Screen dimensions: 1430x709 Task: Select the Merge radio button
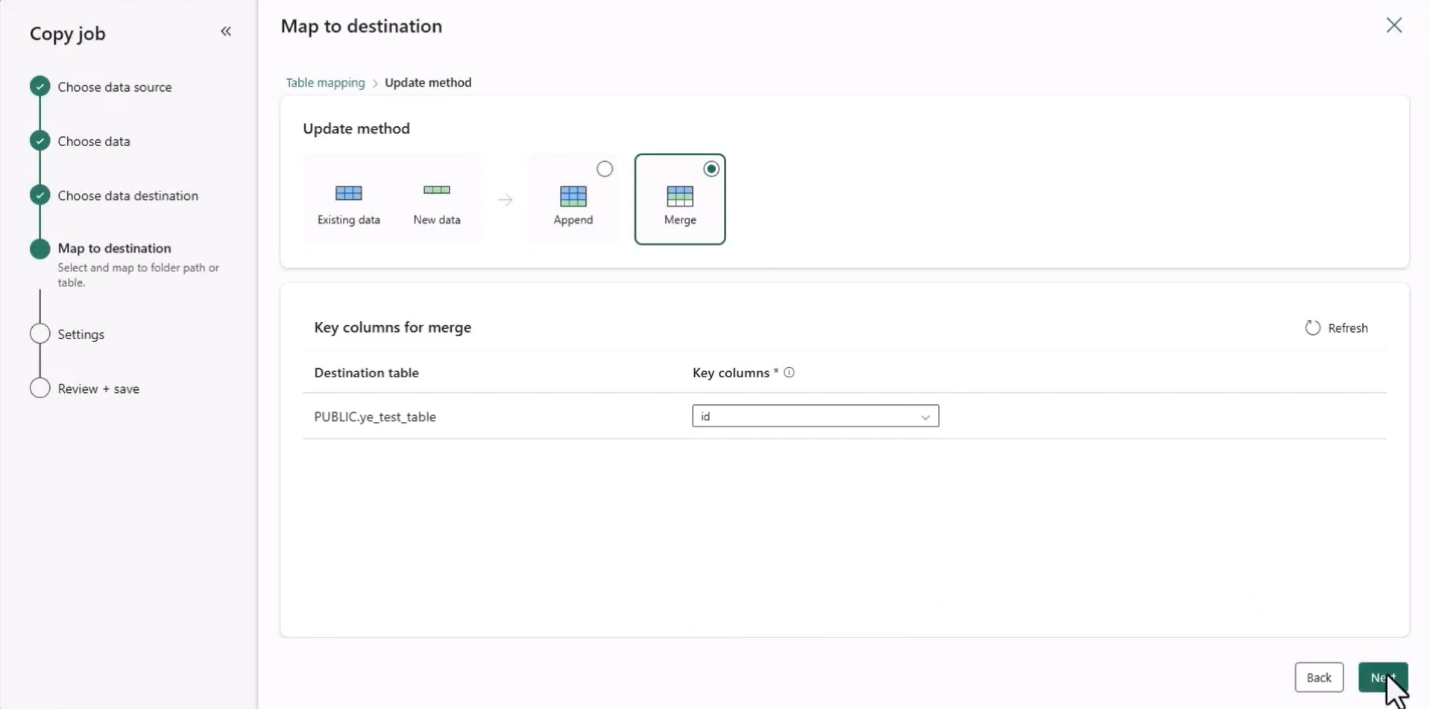pyautogui.click(x=711, y=168)
